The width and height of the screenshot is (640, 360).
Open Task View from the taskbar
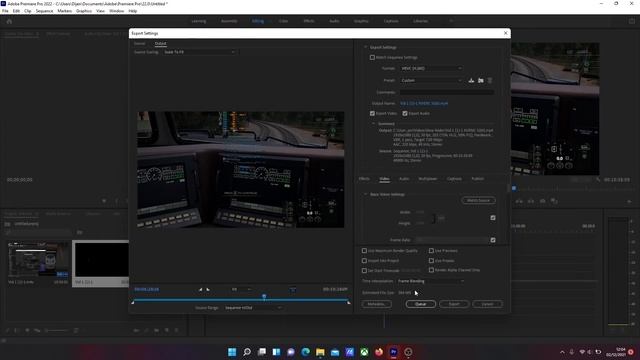[262, 352]
